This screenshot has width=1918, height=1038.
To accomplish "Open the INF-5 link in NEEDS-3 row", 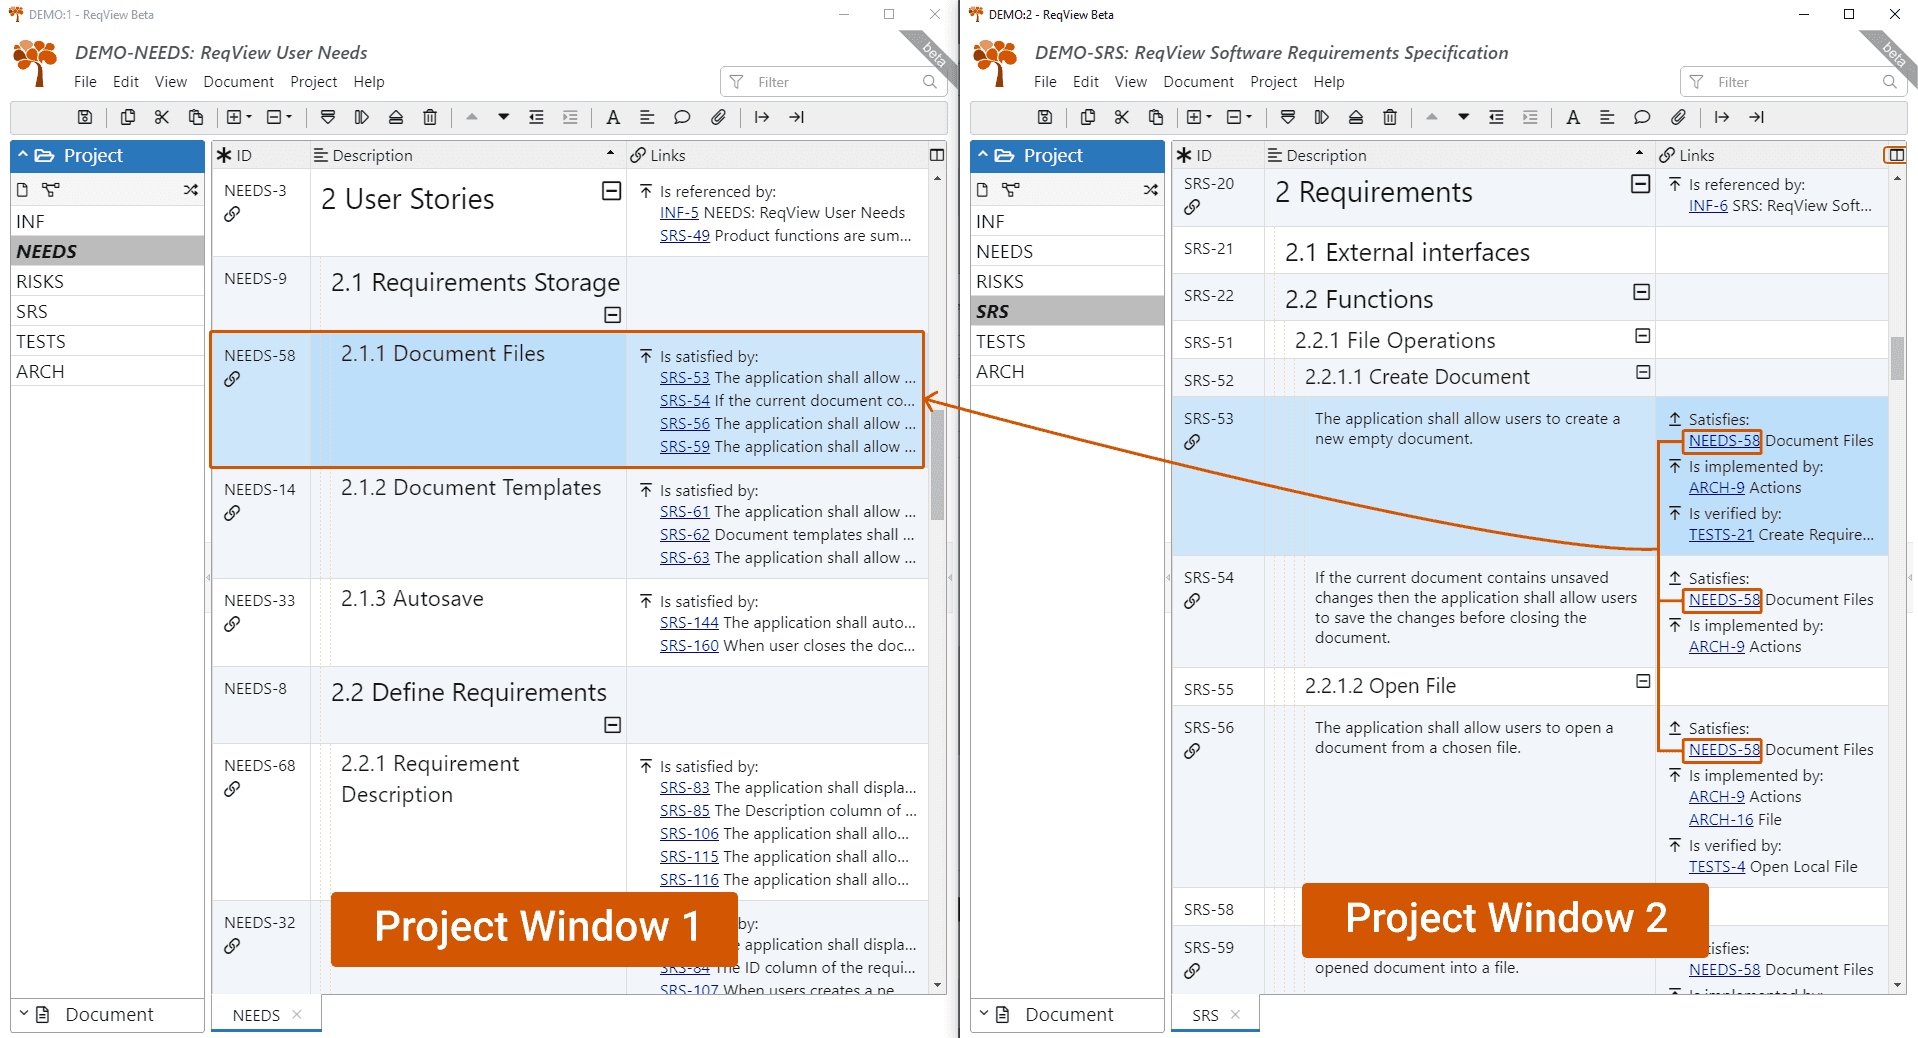I will coord(679,213).
